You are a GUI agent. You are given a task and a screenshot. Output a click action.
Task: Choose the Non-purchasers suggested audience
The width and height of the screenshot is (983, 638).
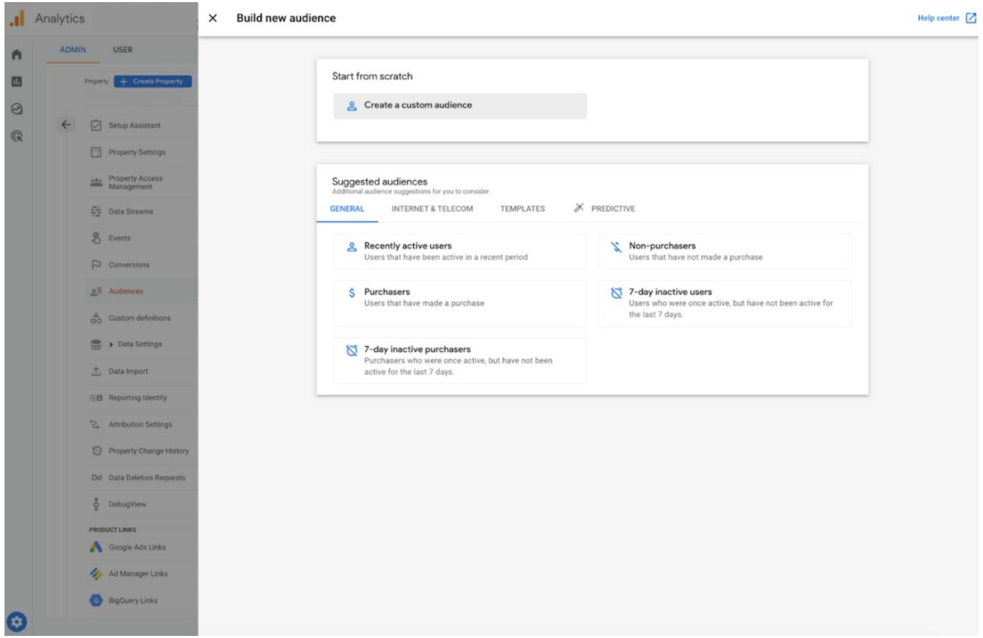(724, 251)
